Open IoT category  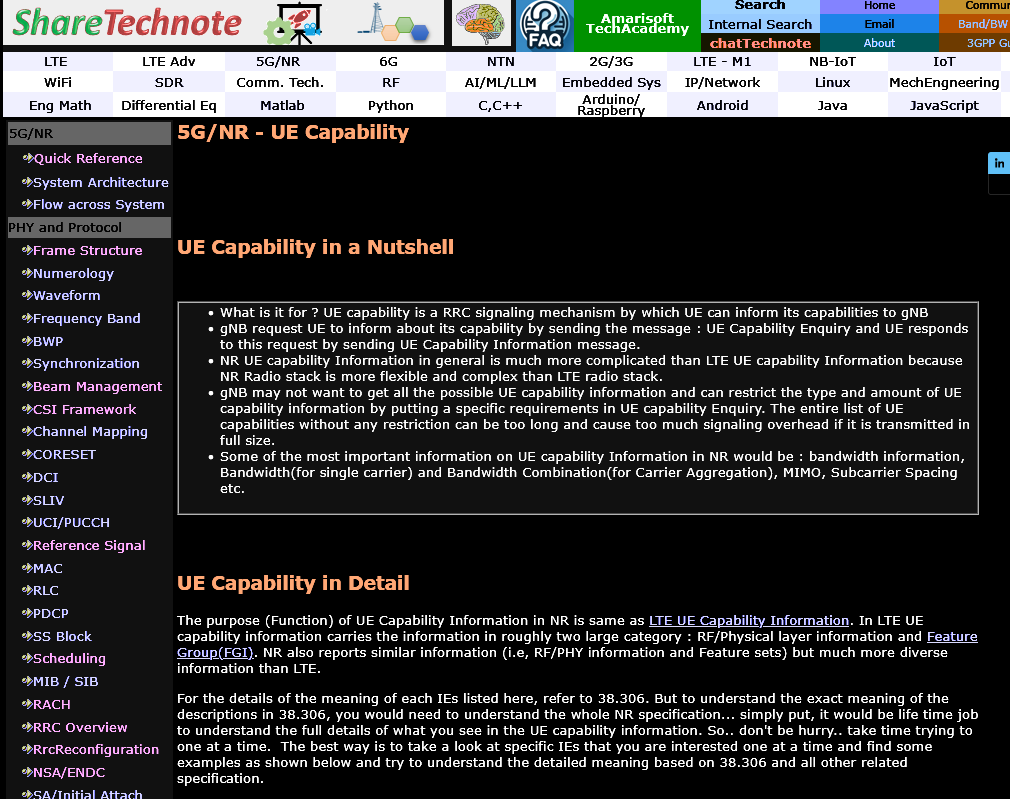coord(944,61)
